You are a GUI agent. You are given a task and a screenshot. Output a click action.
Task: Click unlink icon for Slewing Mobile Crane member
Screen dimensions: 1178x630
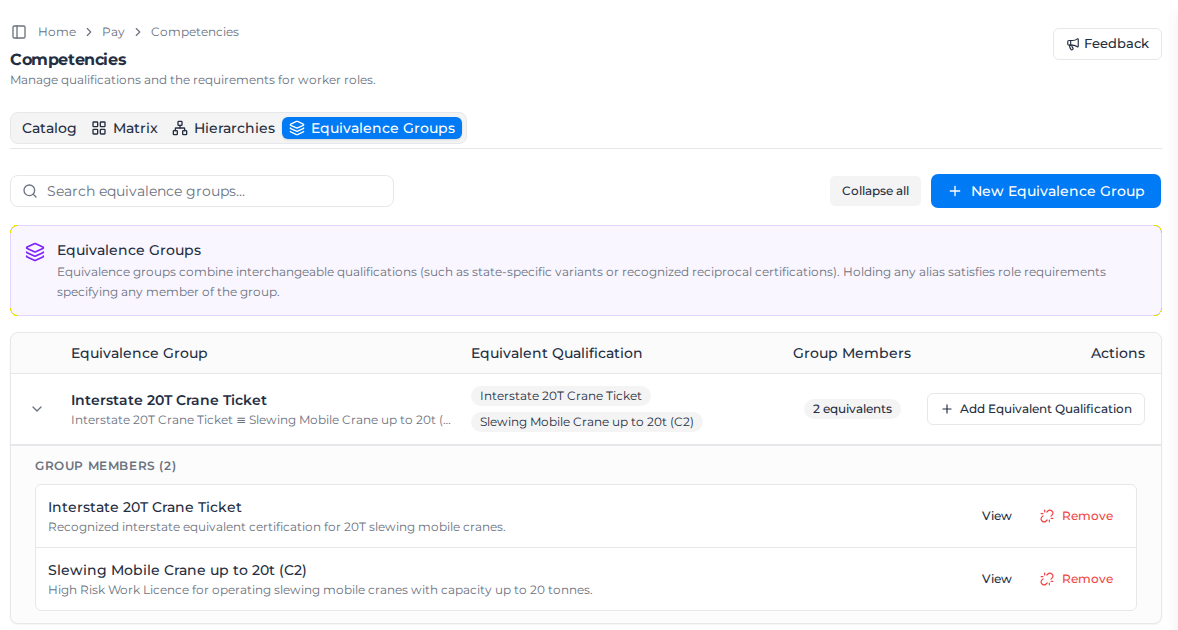[1047, 579]
